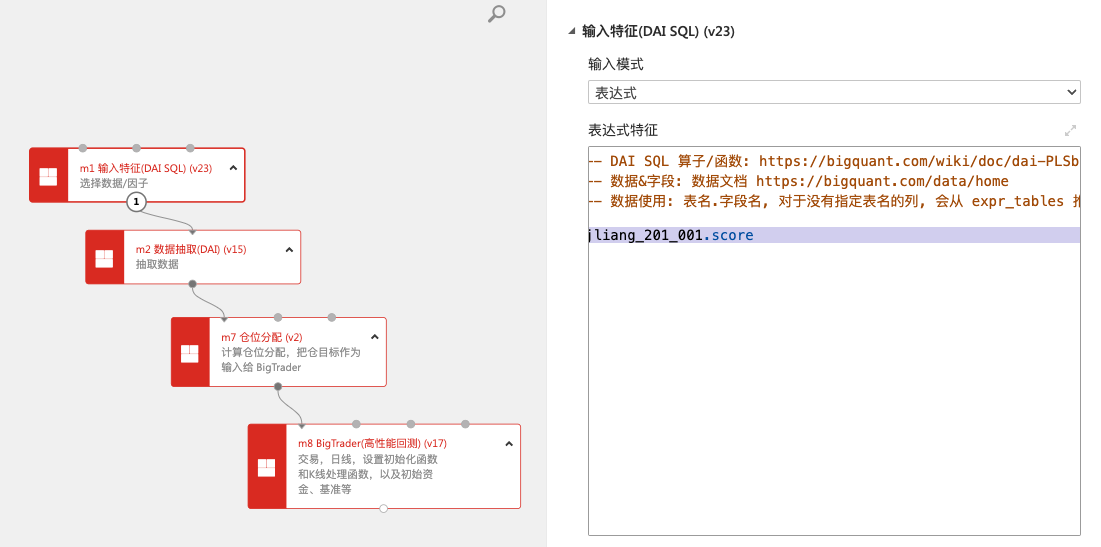Click the DAI SQL 算子/函数 comment line
Viewport: 1101px width, 547px height.
click(834, 160)
